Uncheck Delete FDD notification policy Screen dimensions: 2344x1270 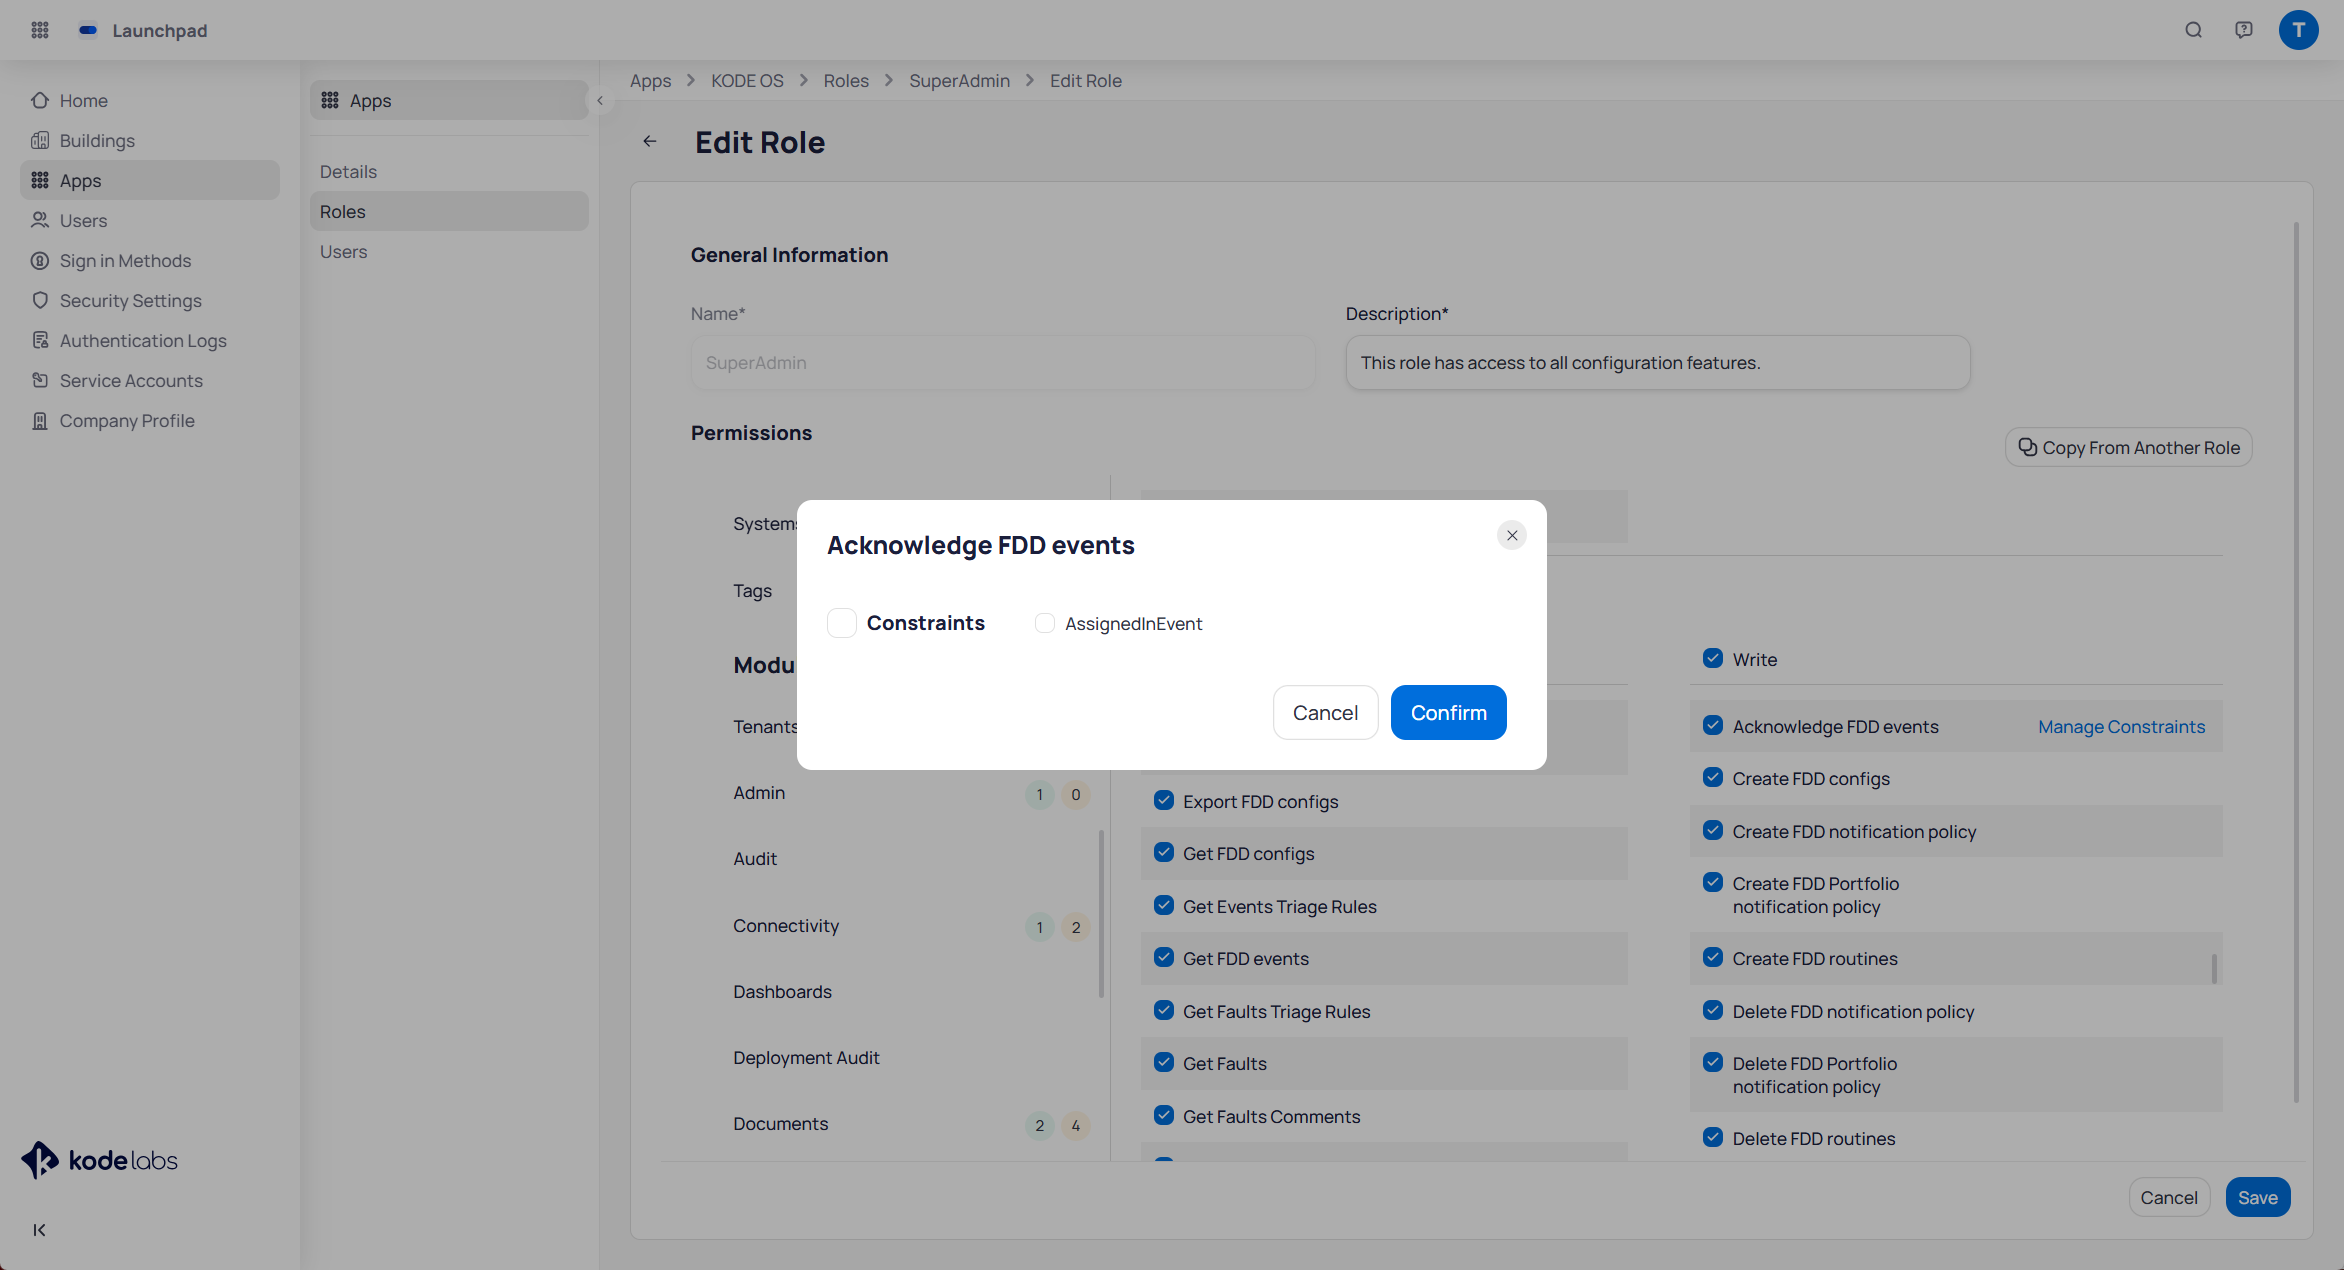1712,1010
